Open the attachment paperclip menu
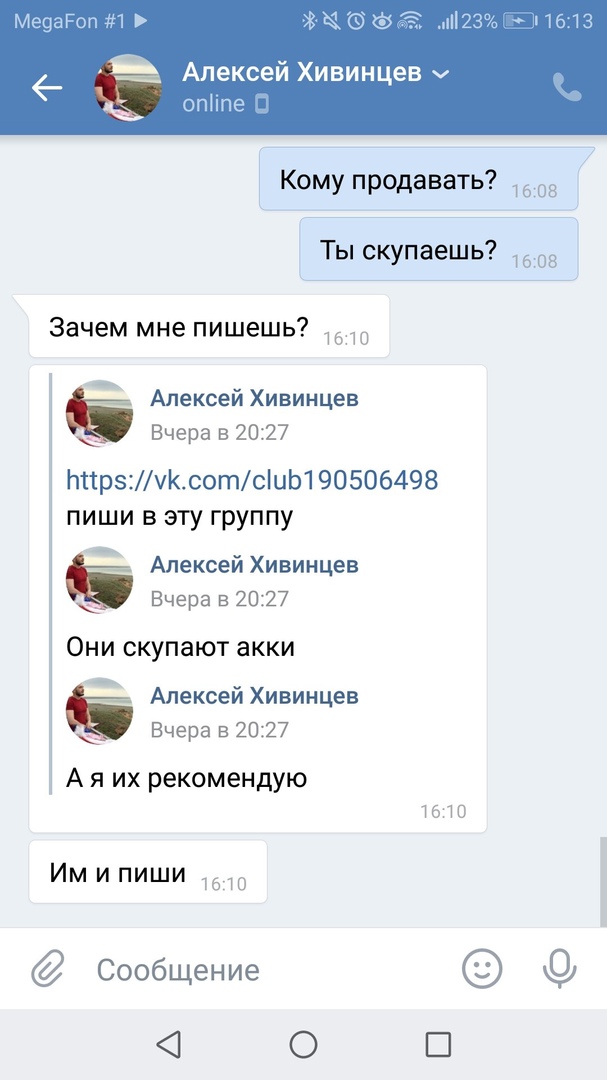607x1080 pixels. click(48, 969)
